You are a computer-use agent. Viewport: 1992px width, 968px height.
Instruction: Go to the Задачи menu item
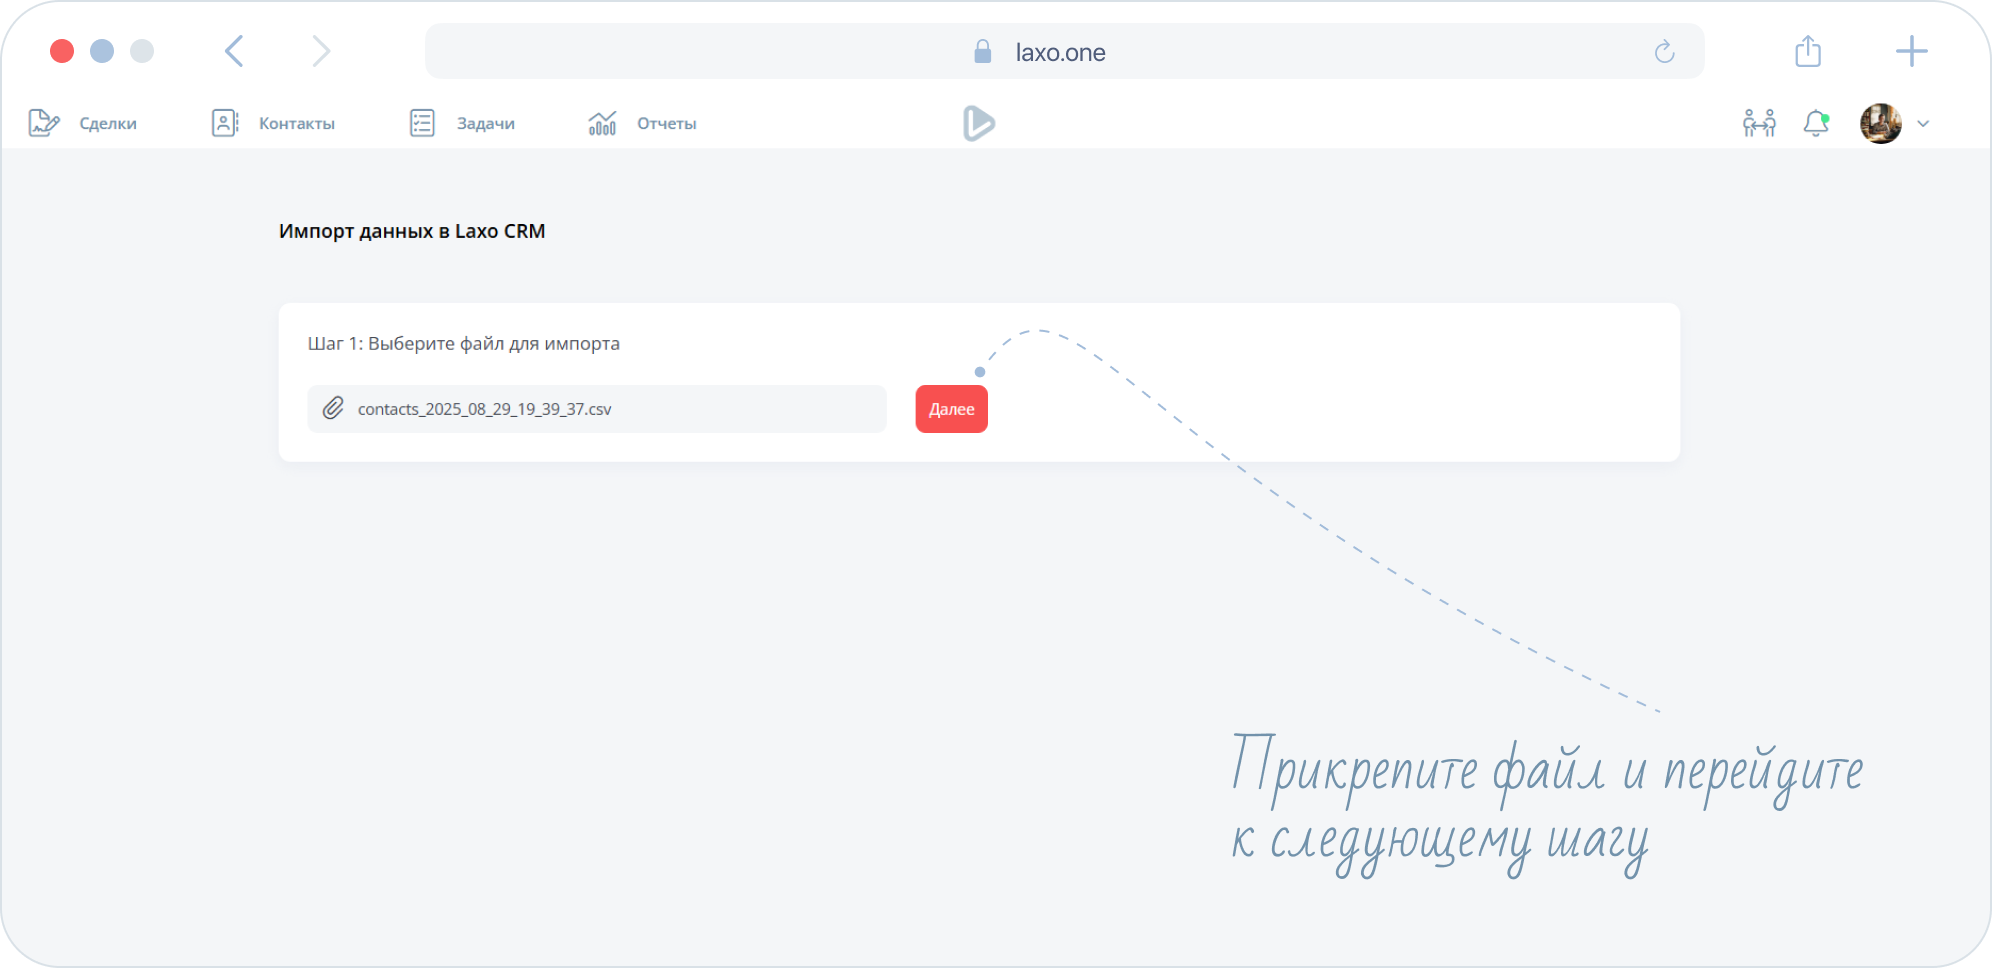[485, 123]
